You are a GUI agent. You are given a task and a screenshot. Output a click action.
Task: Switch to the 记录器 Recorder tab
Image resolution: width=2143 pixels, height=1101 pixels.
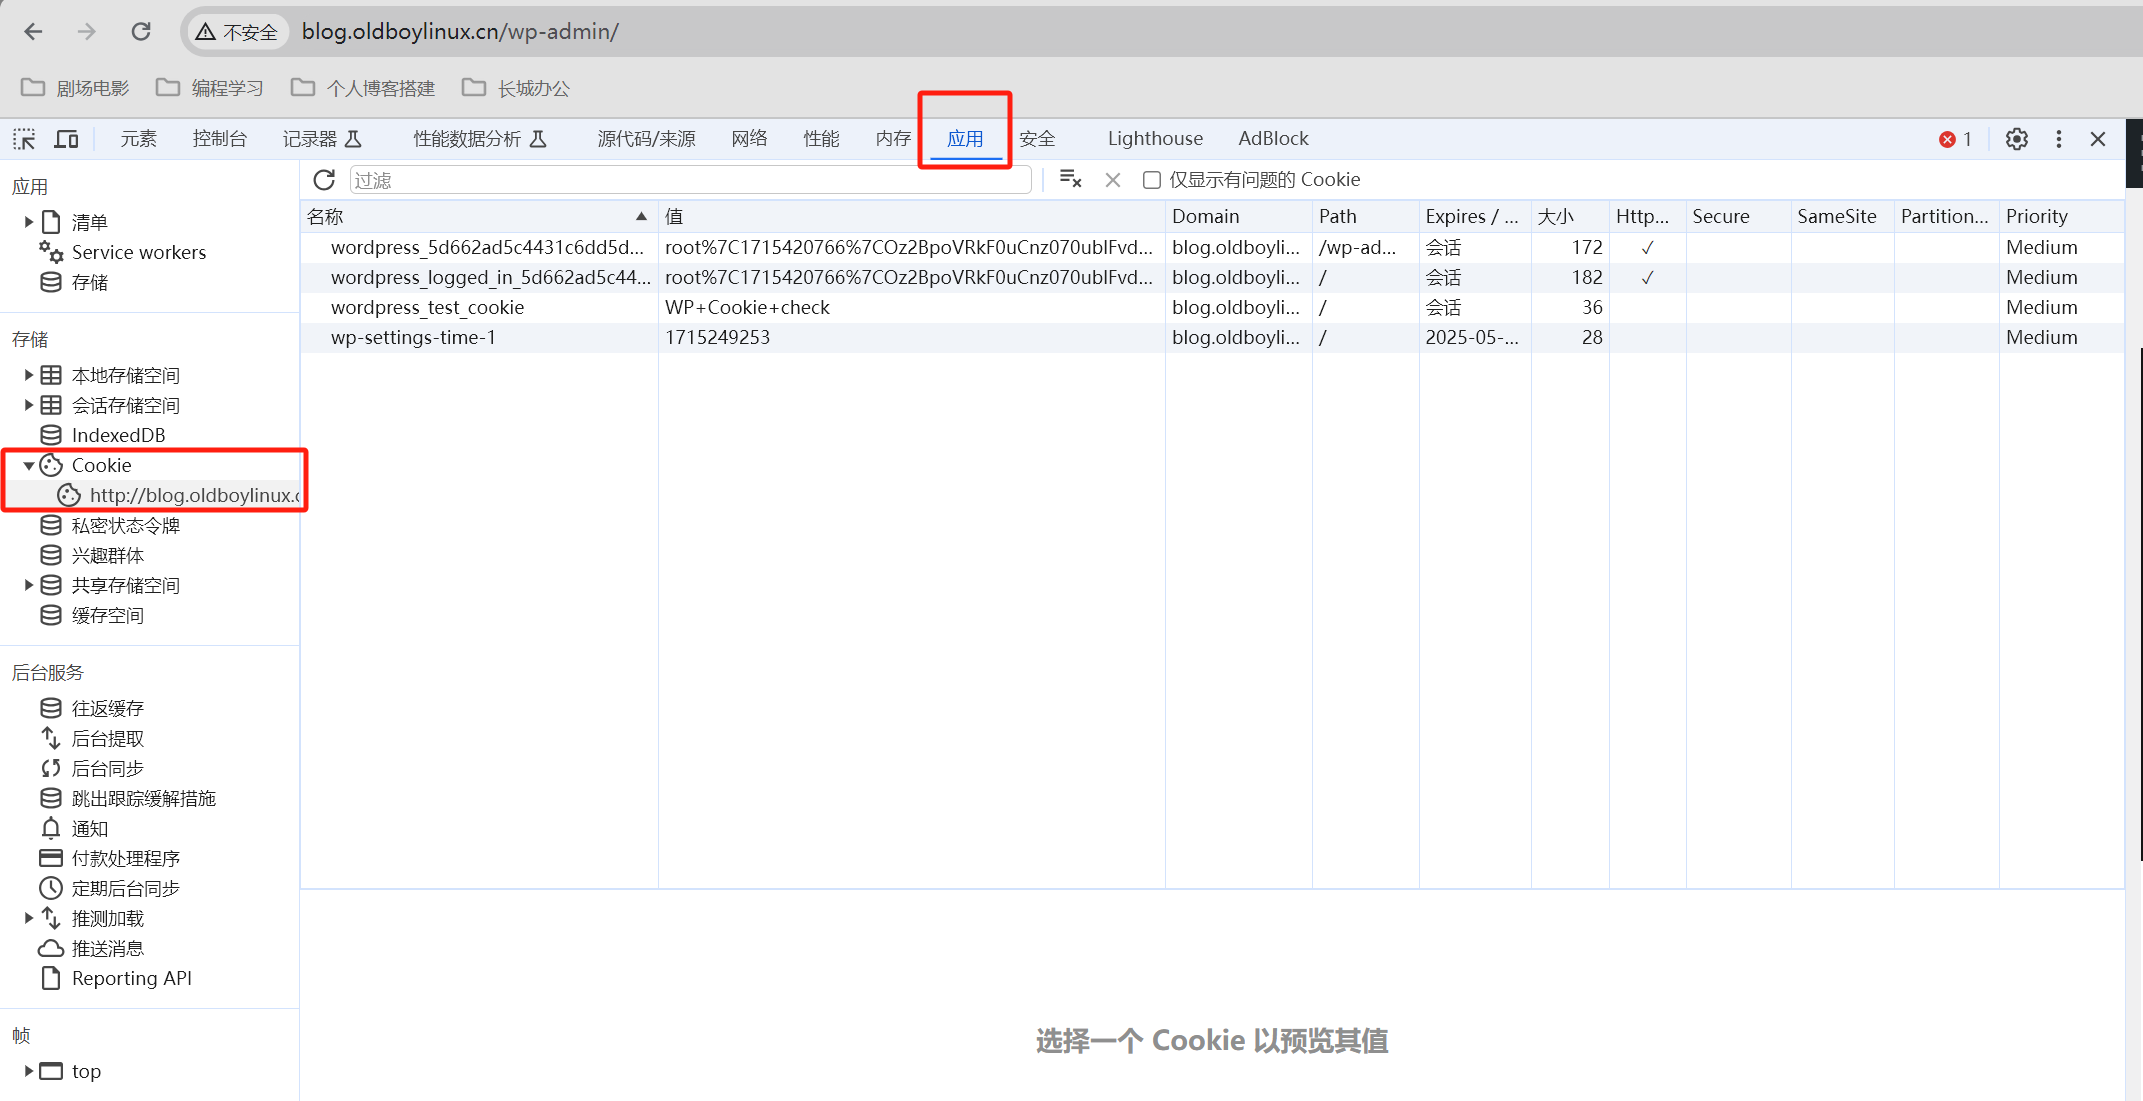coord(322,139)
